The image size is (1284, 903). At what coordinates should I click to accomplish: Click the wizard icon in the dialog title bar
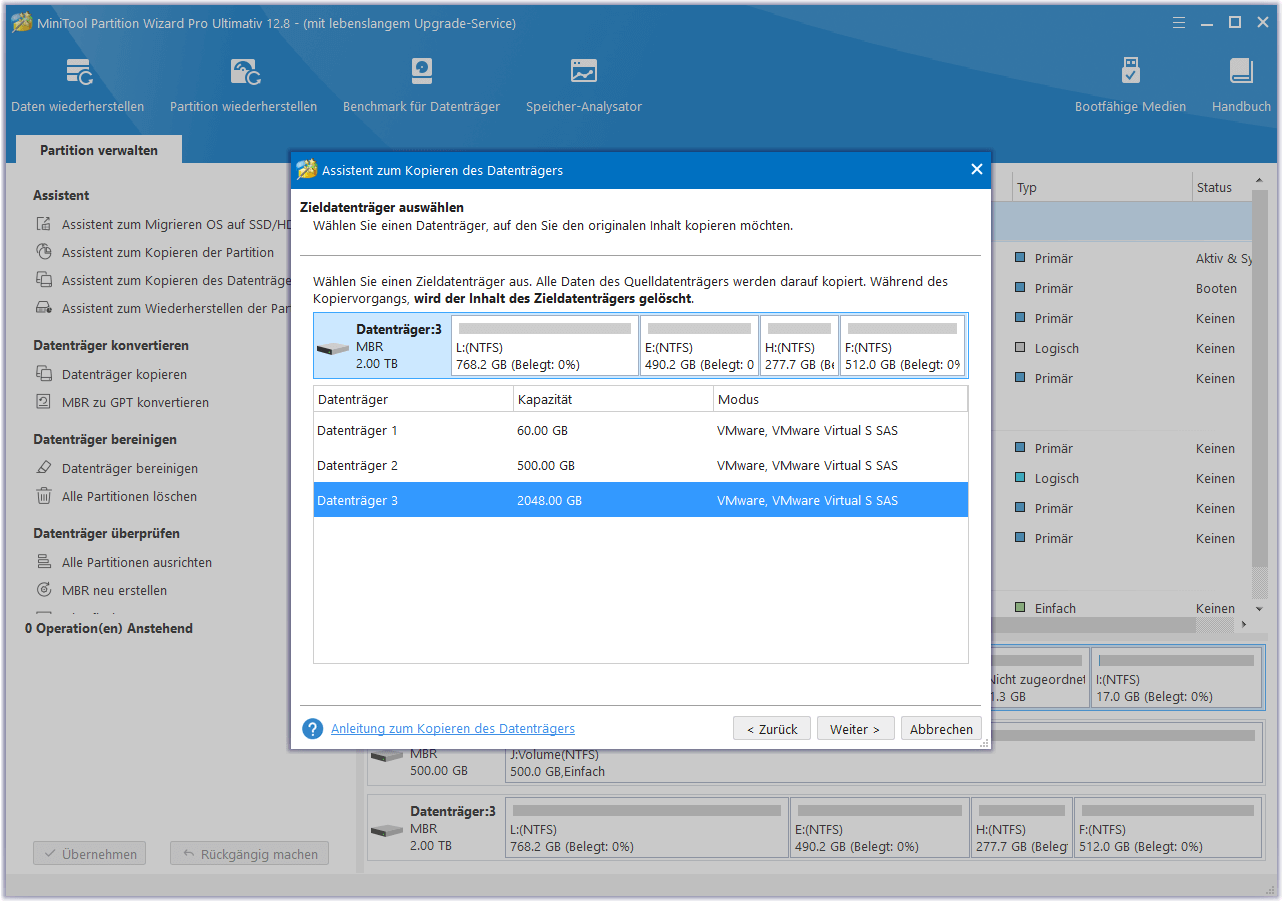point(307,170)
